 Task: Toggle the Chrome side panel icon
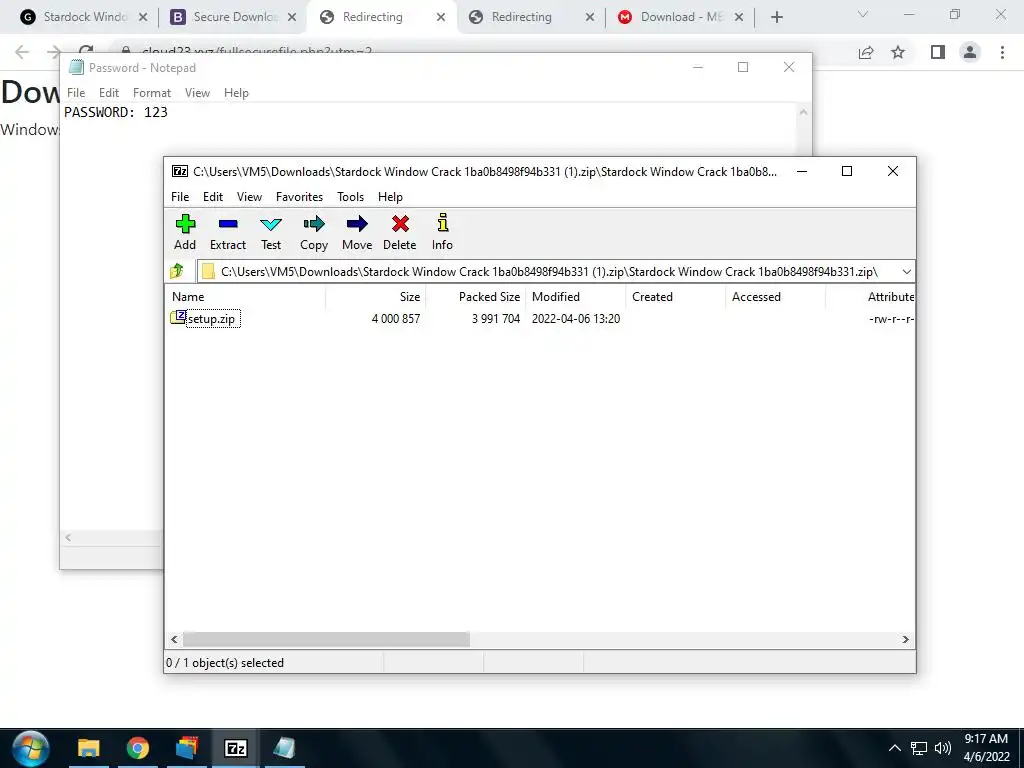tap(938, 52)
